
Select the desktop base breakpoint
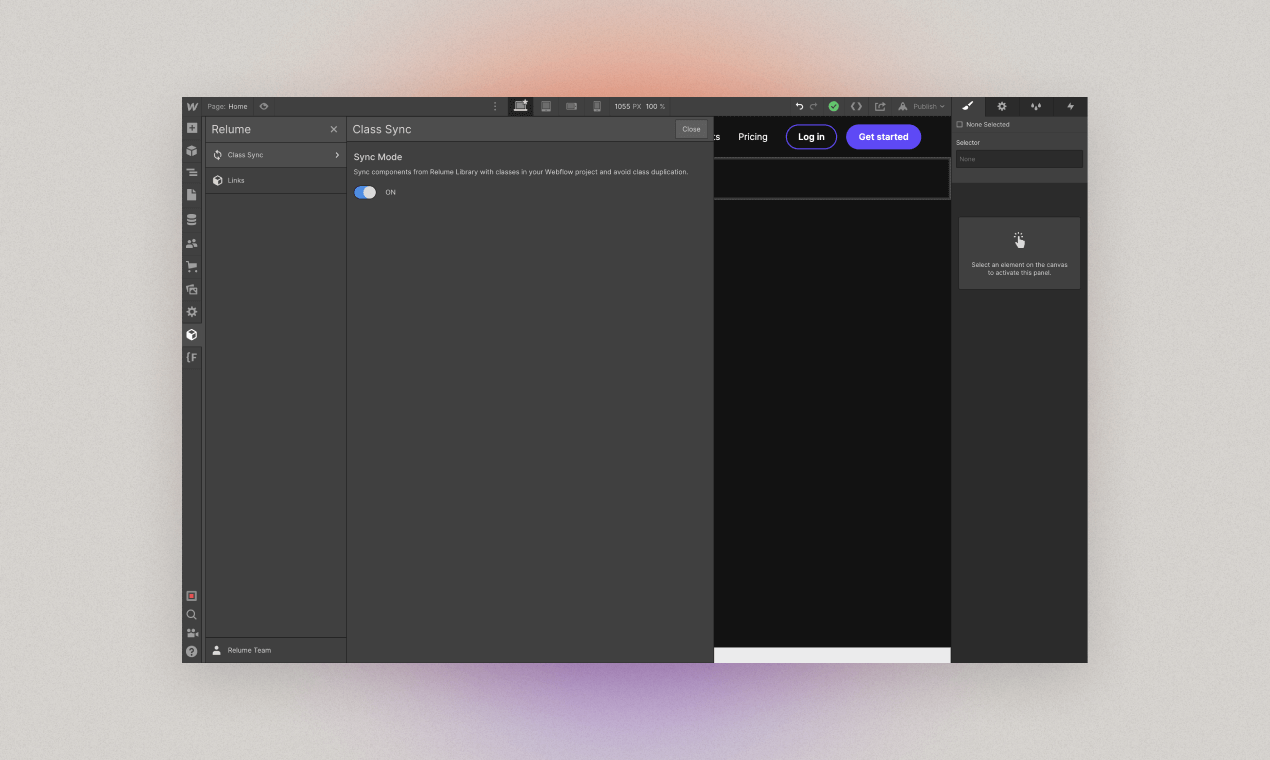pos(521,106)
